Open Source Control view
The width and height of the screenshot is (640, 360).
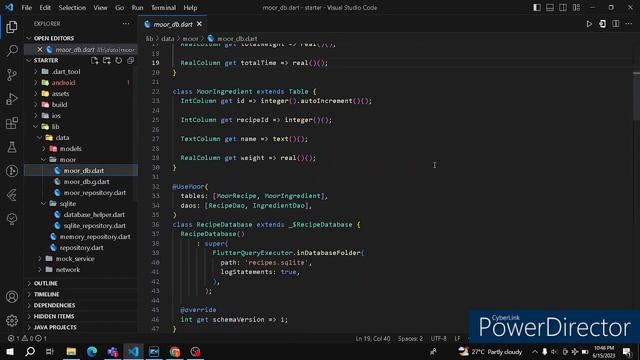[x=12, y=75]
